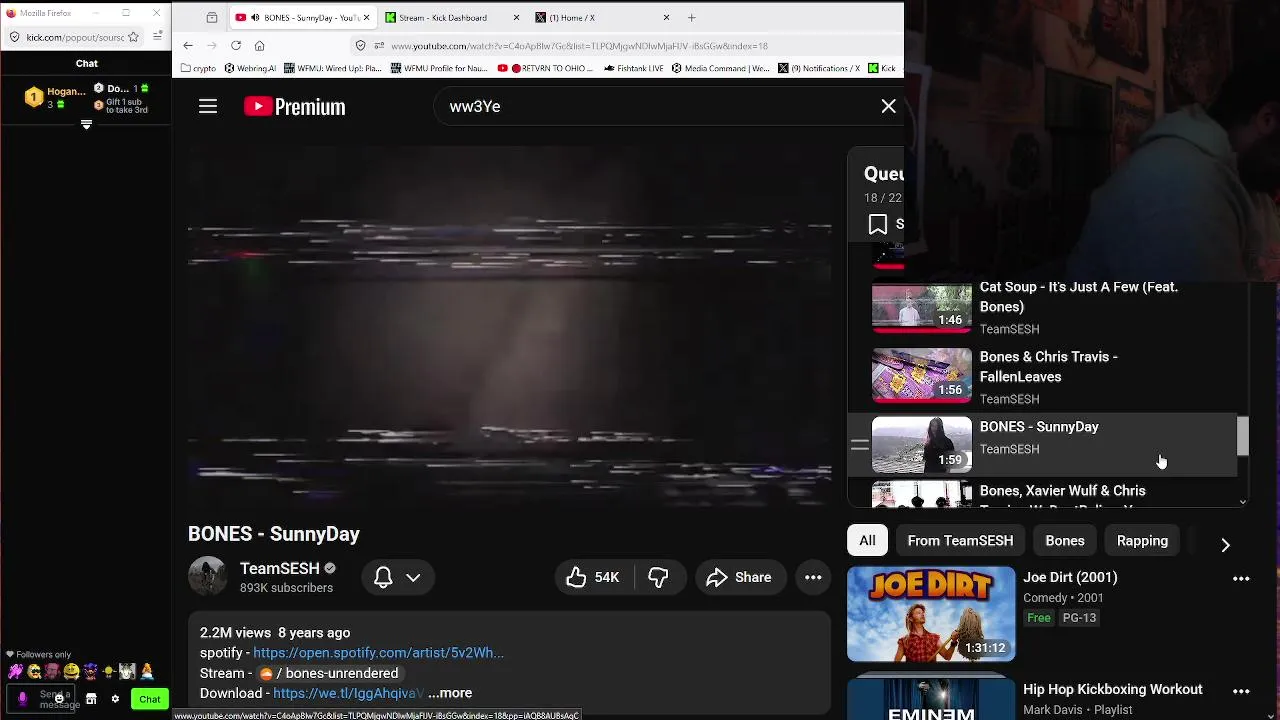Share the BONES - SunnyDay video
The width and height of the screenshot is (1280, 720).
[x=739, y=577]
